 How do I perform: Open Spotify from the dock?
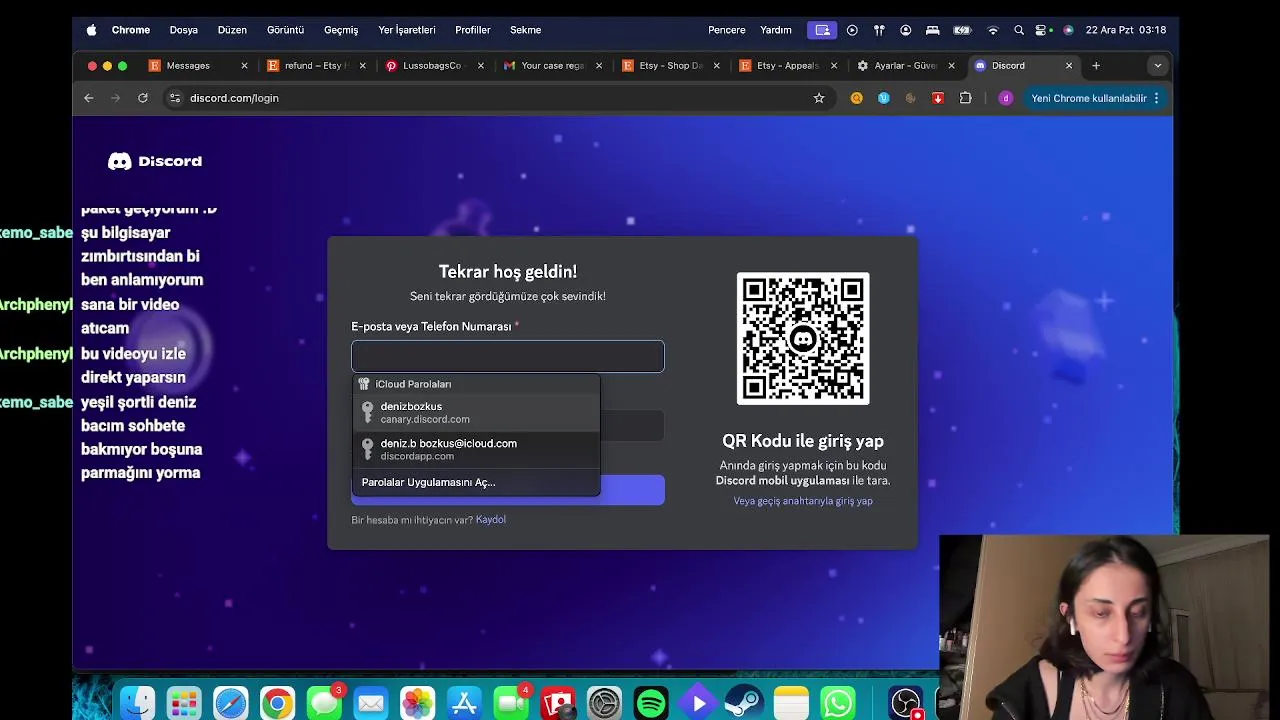click(651, 703)
